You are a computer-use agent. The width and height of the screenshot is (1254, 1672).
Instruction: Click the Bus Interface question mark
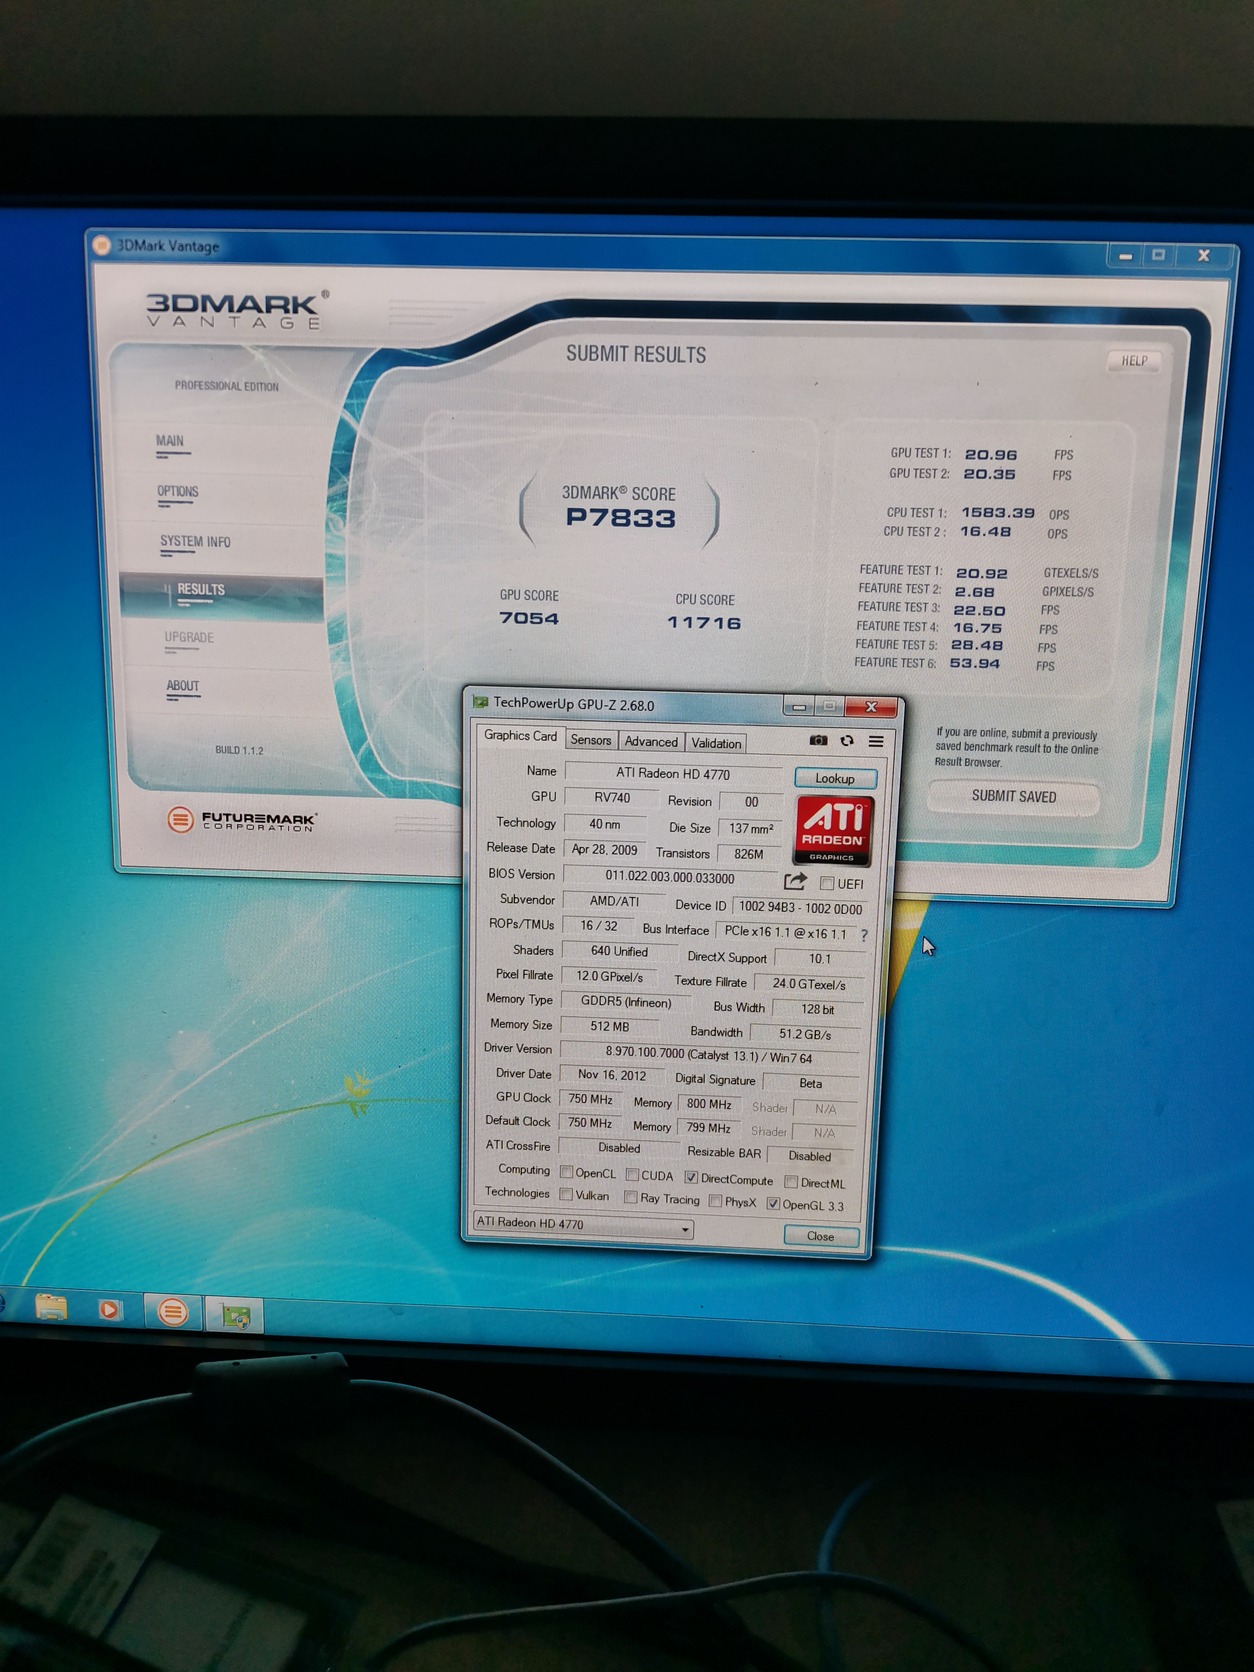pos(864,935)
